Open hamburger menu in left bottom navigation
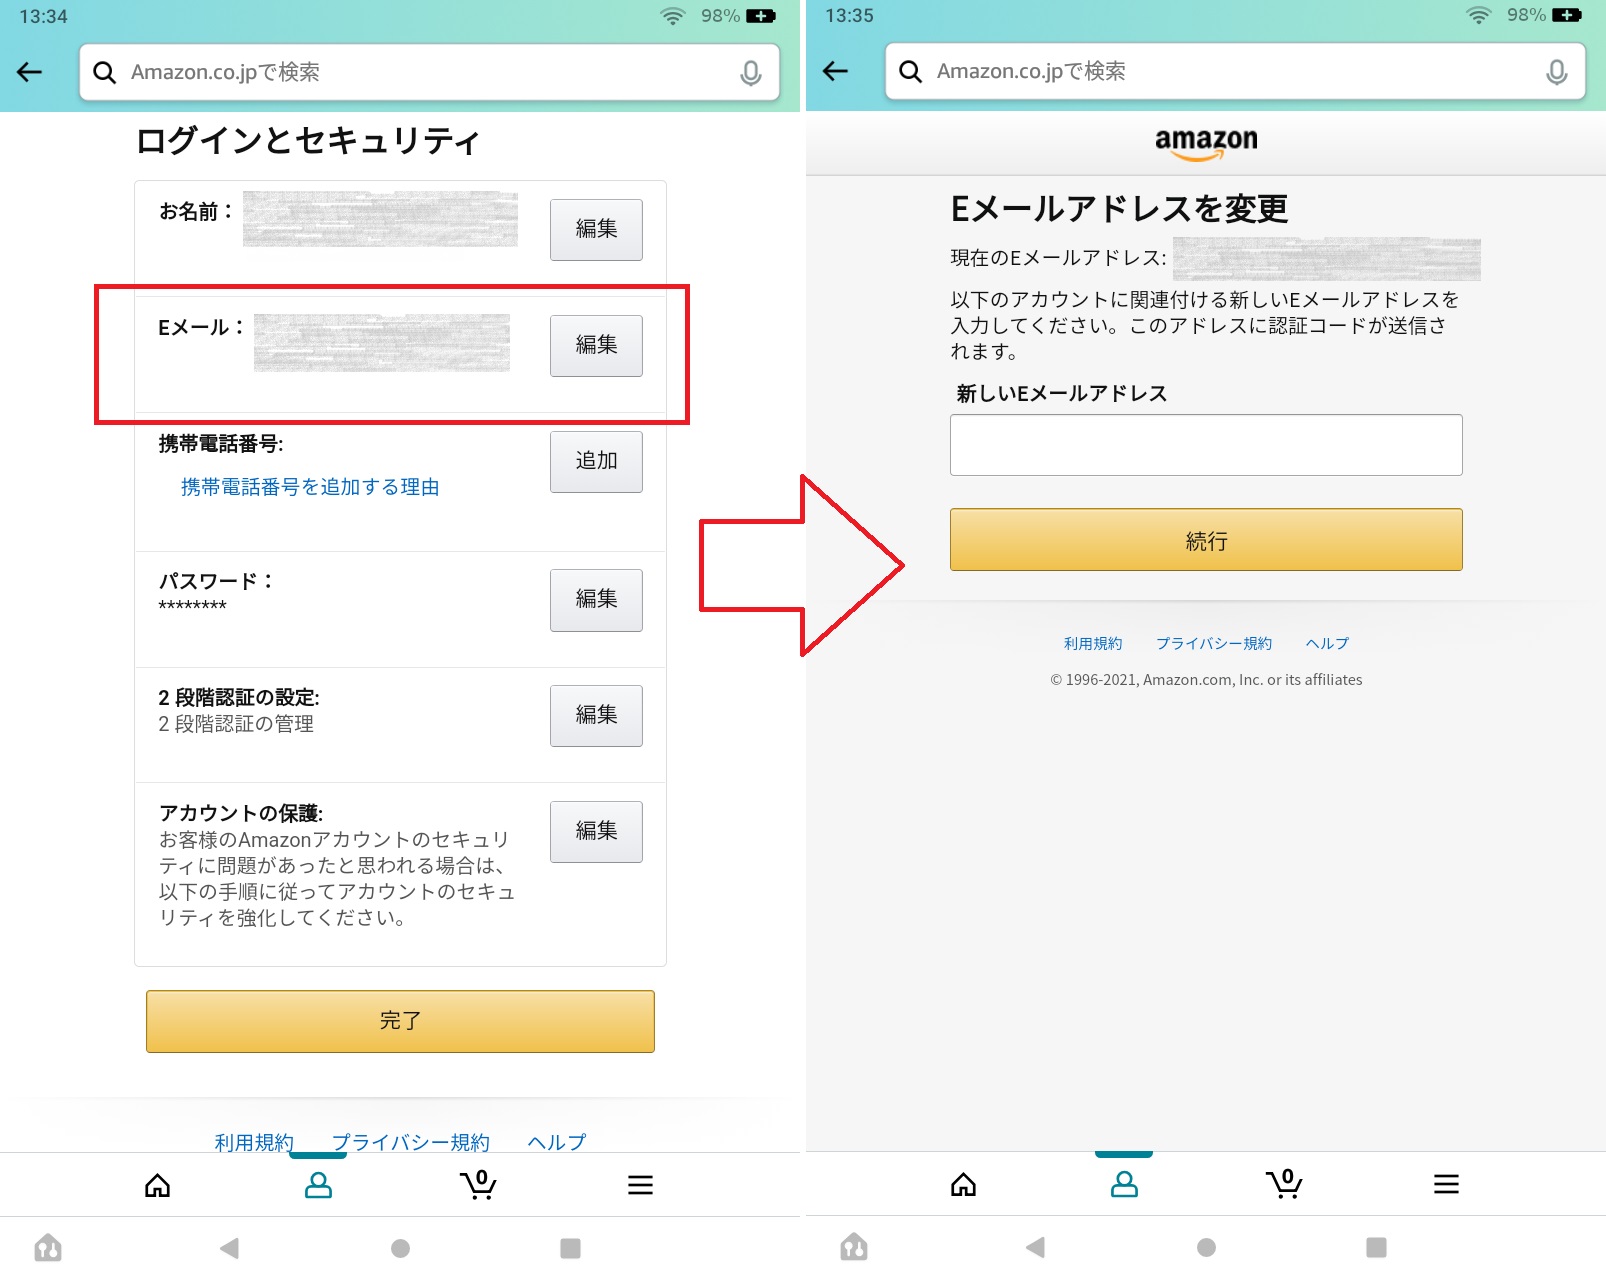Screen dimensions: 1606x1280 pos(640,1185)
